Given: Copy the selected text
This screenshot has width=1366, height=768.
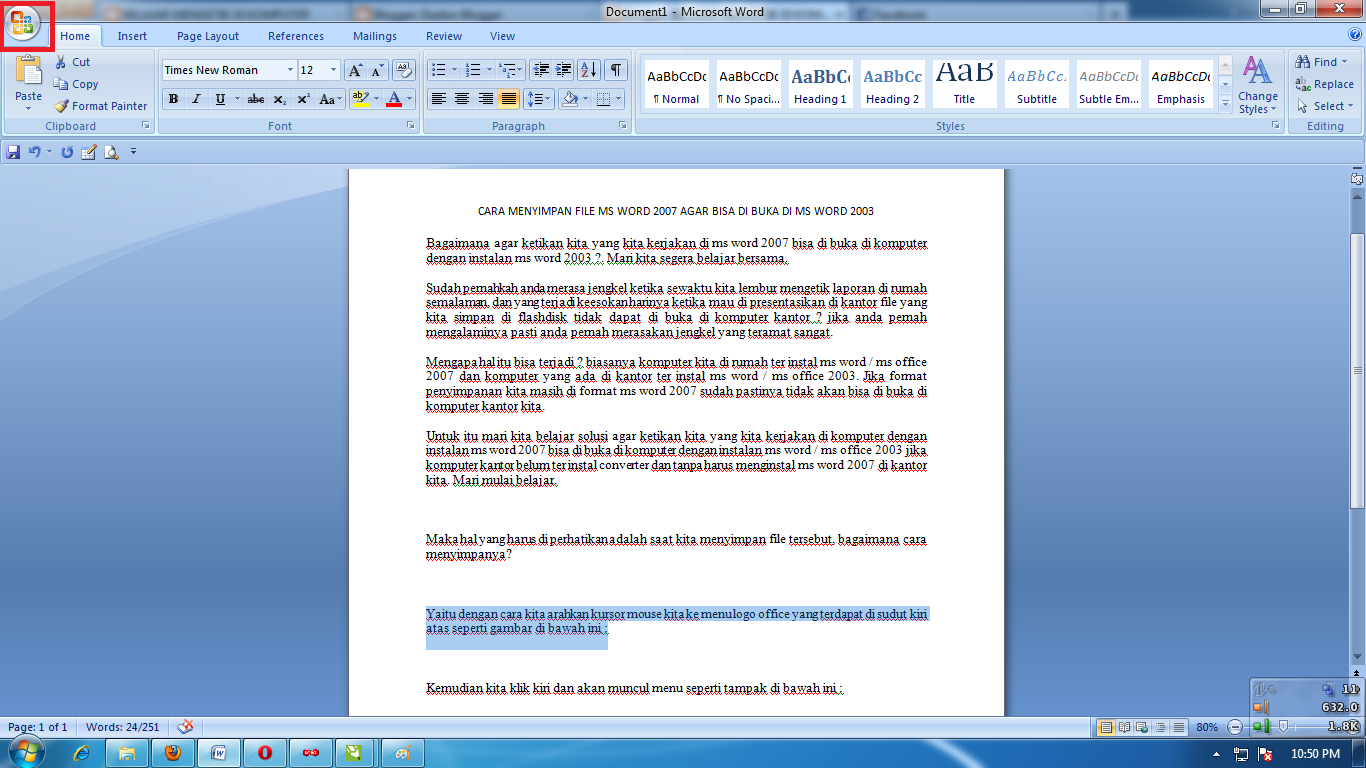Looking at the screenshot, I should 76,84.
